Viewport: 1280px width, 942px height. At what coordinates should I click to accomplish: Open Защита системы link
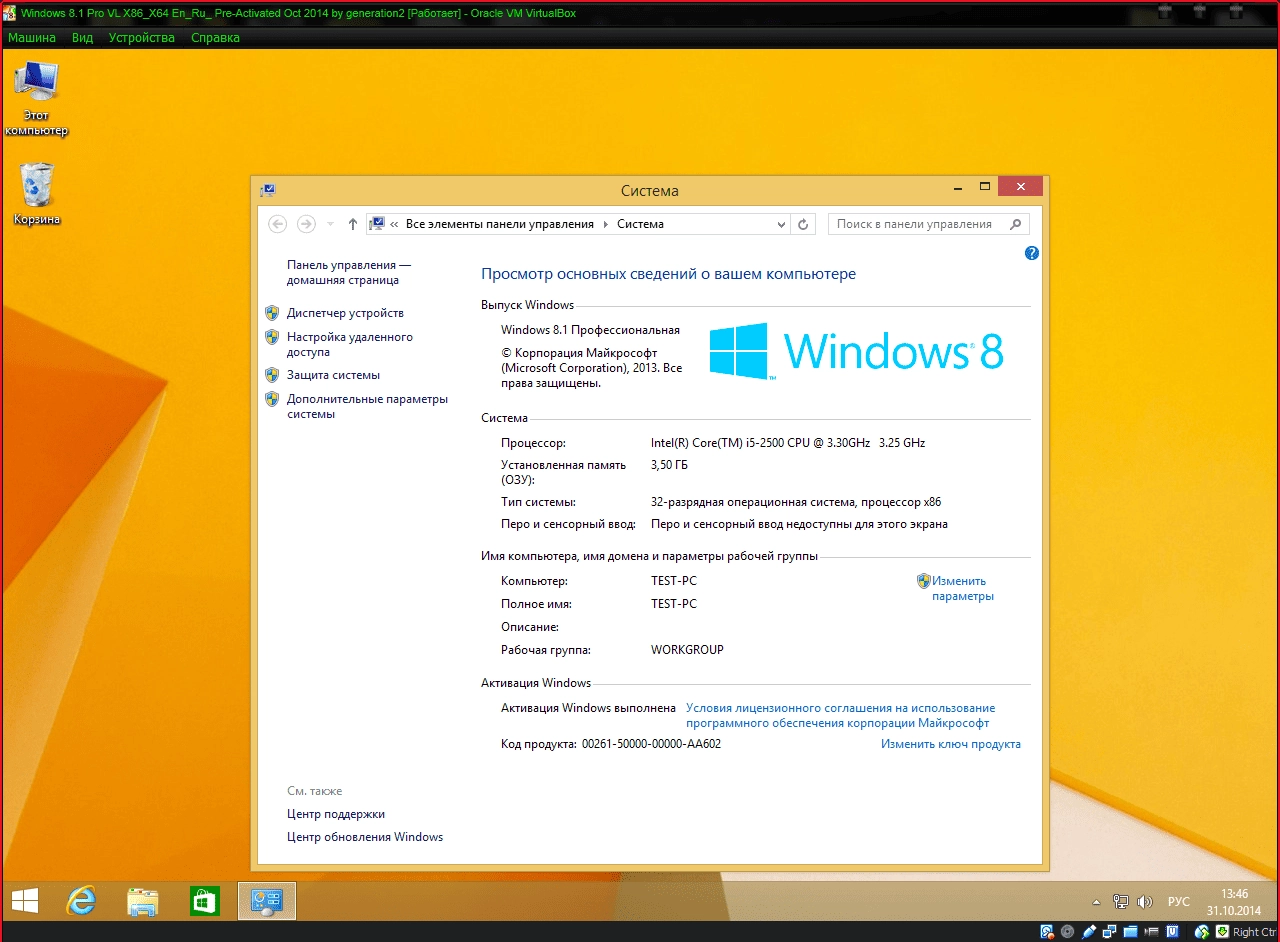point(333,375)
